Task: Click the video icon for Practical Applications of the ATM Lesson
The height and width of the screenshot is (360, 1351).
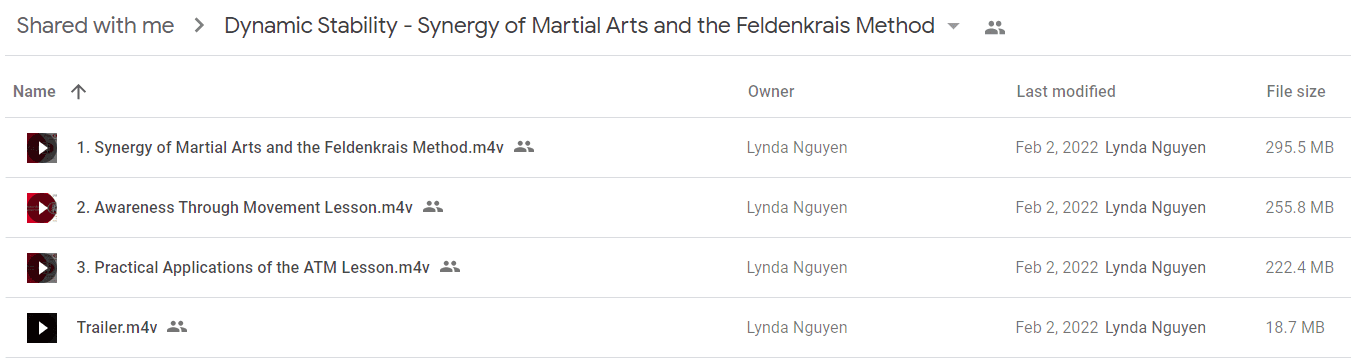Action: pyautogui.click(x=41, y=268)
